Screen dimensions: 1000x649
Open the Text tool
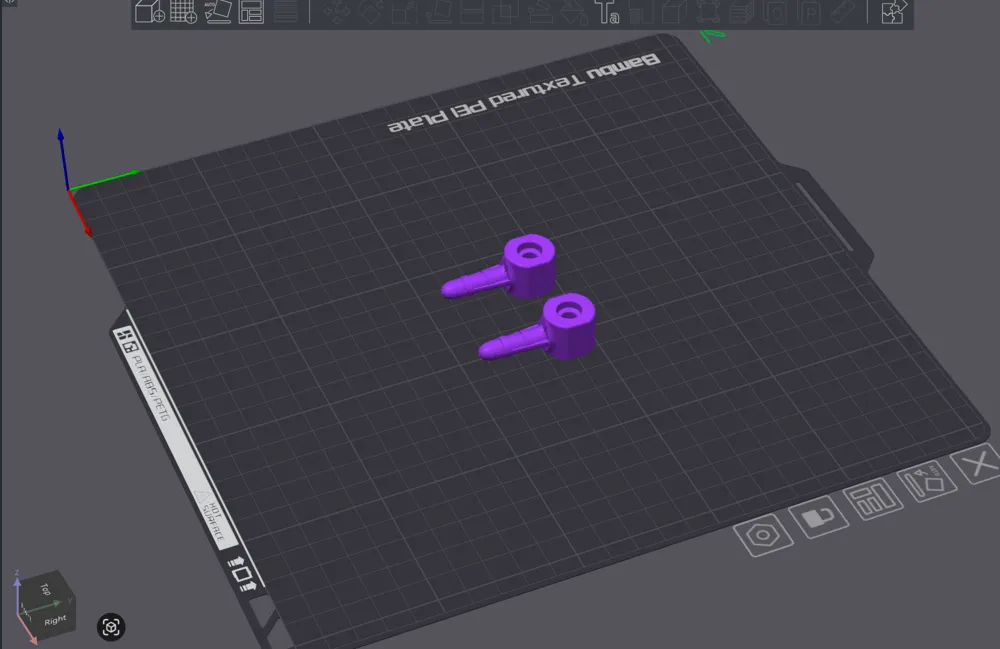click(x=608, y=14)
